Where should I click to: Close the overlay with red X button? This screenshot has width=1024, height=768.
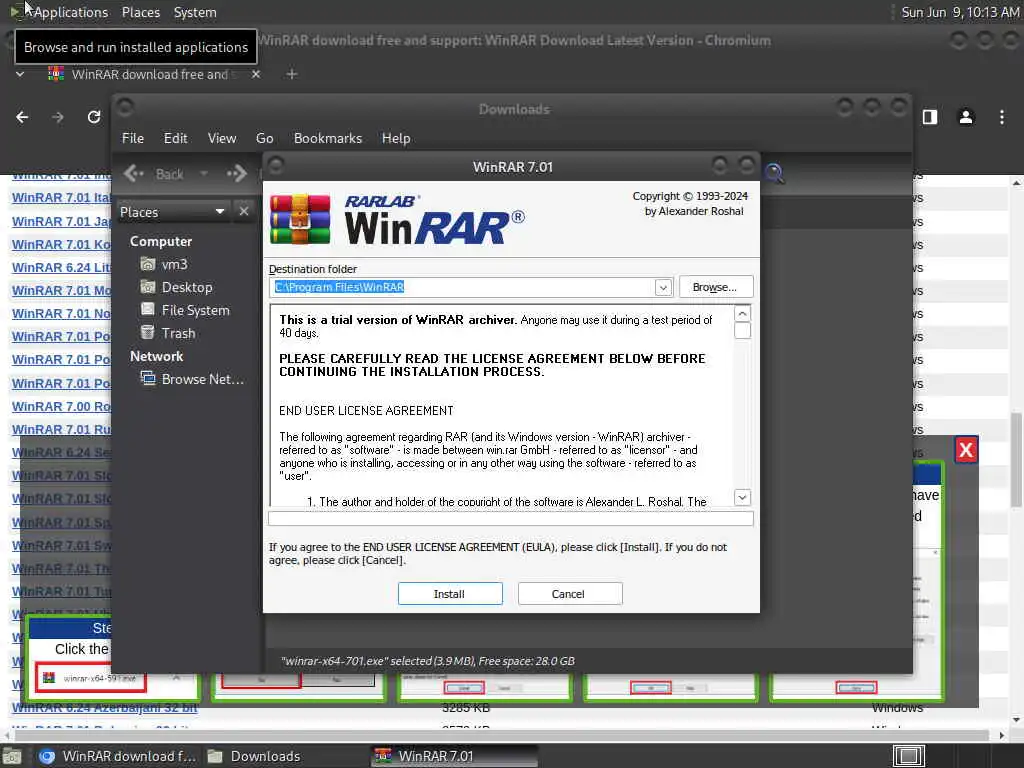(966, 450)
